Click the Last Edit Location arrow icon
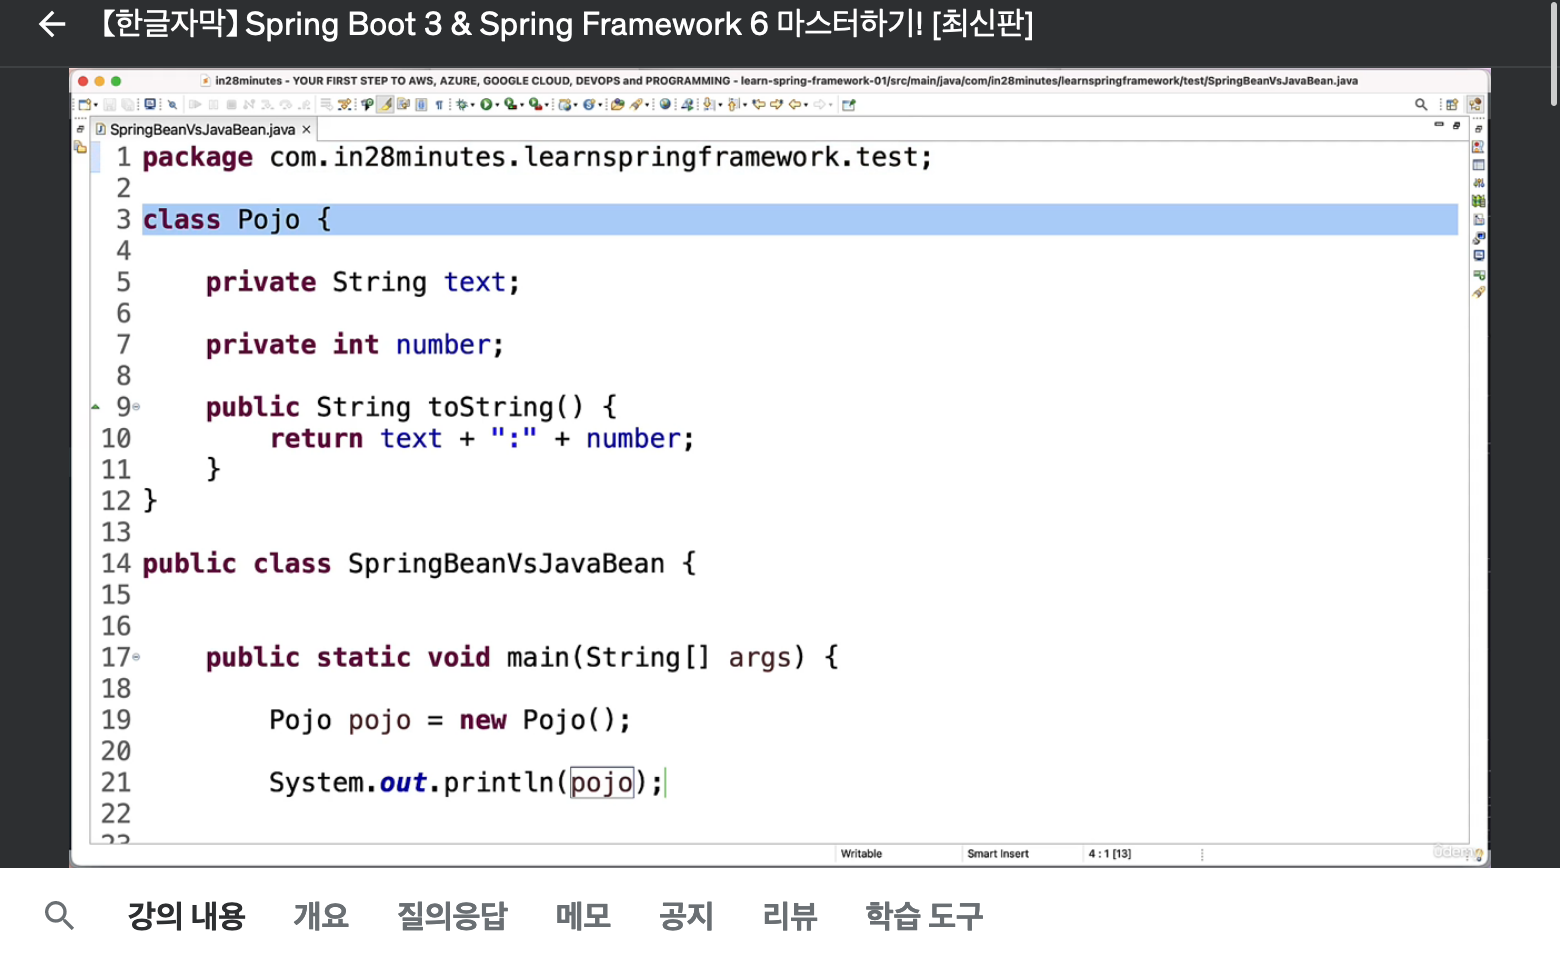 click(x=758, y=104)
